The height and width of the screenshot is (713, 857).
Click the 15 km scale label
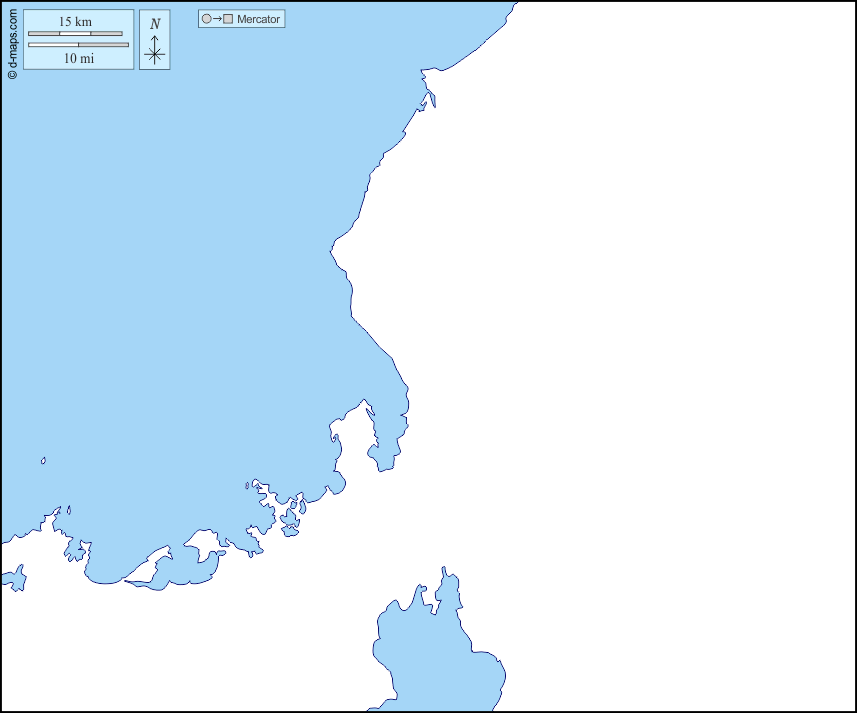[x=75, y=22]
